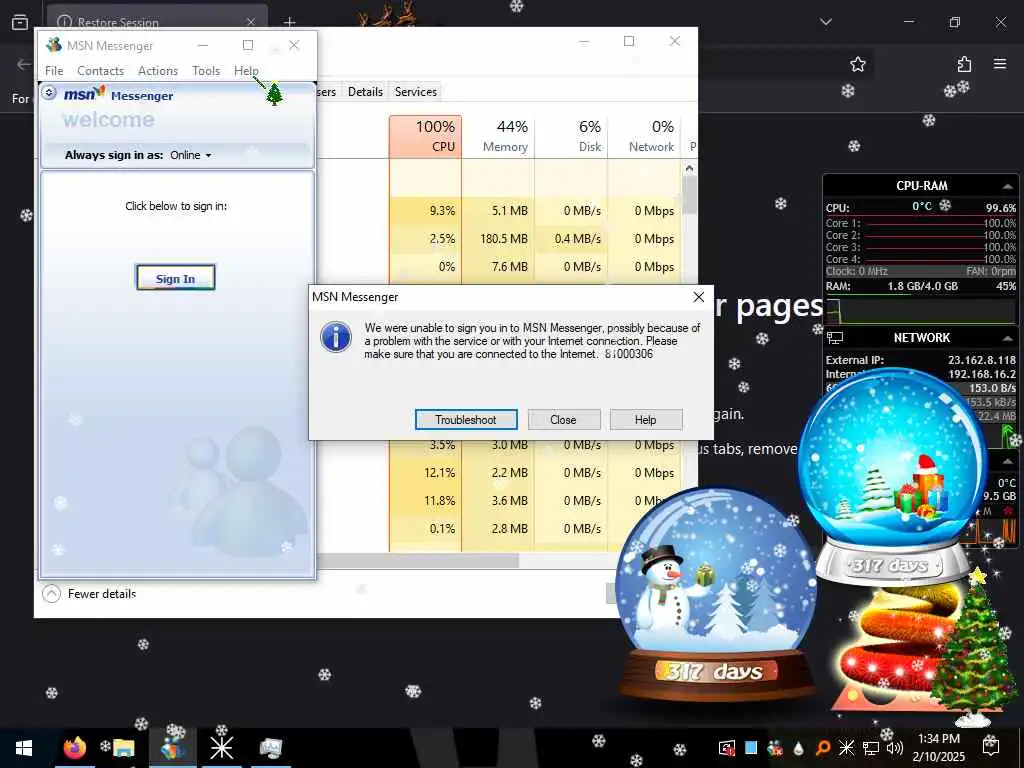Click the Help button in the error dialog

tap(646, 419)
